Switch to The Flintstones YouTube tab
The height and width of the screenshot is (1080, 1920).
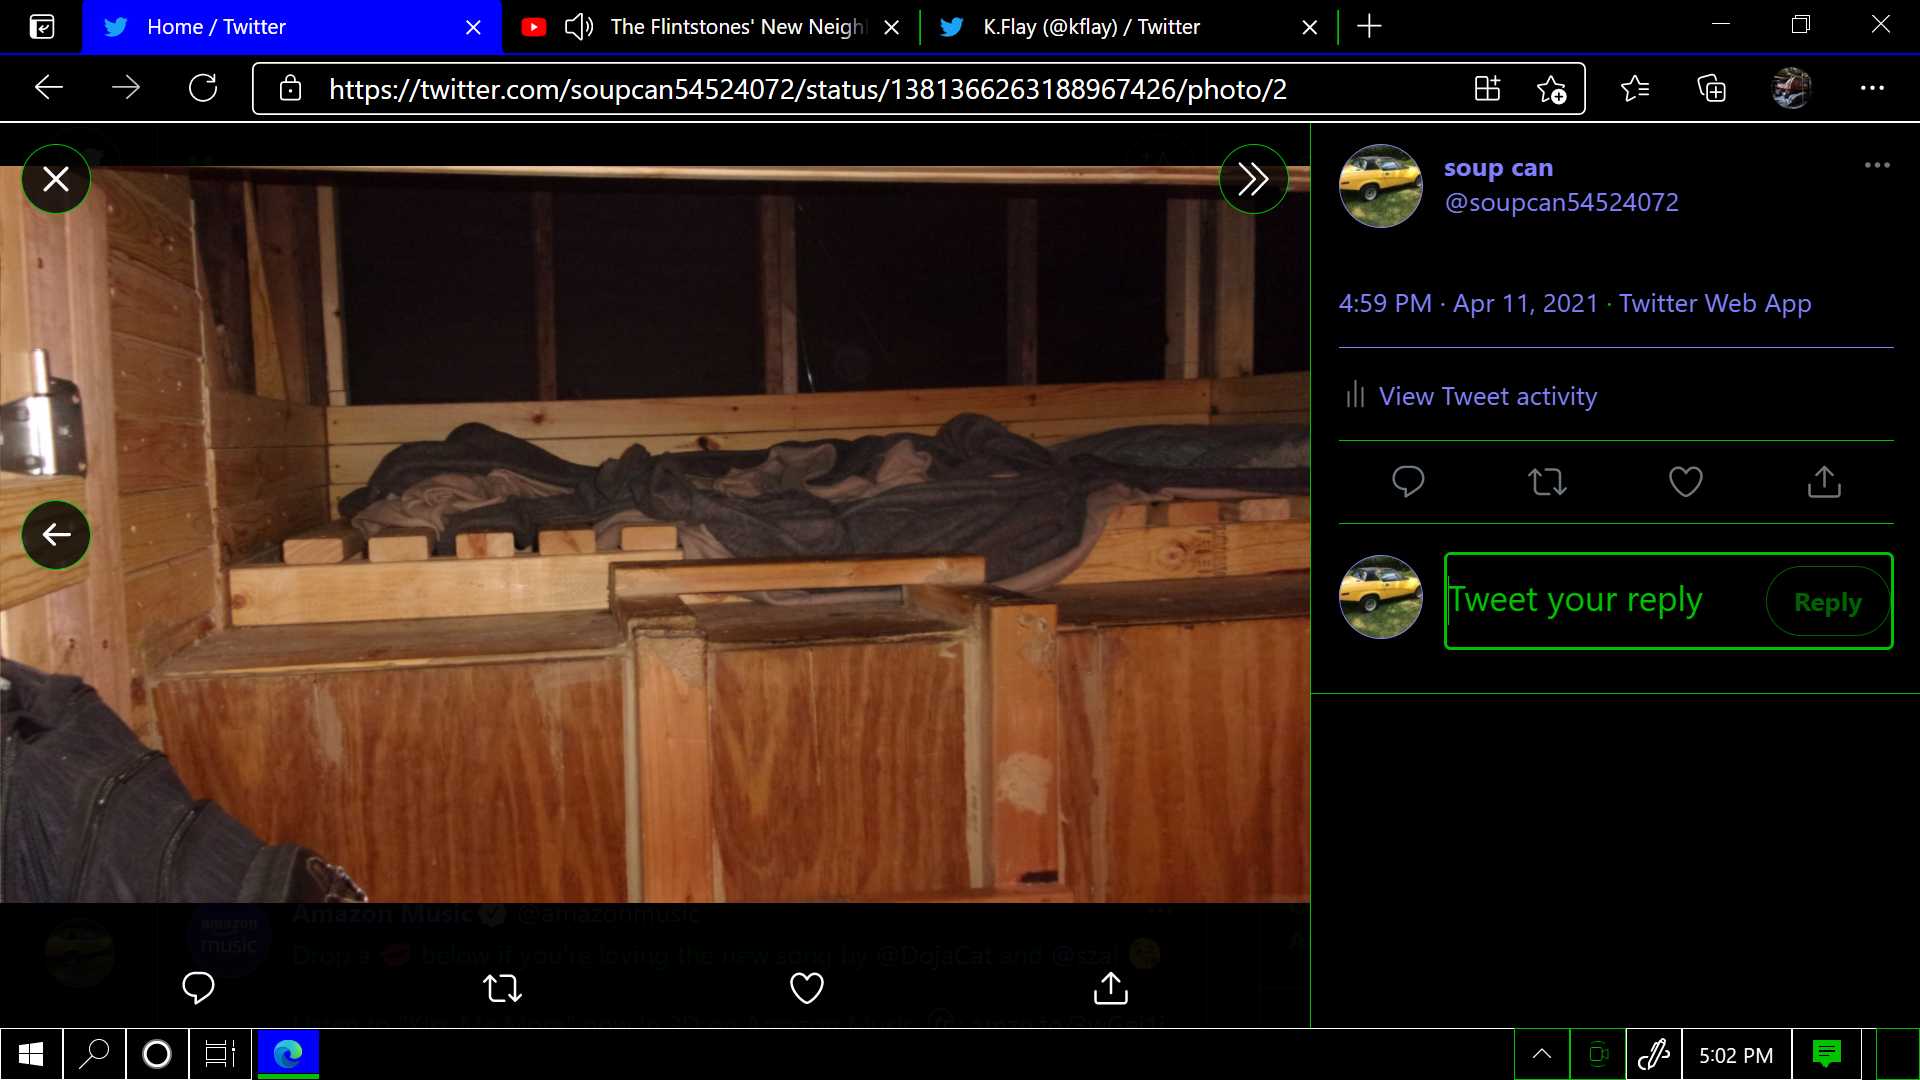click(736, 27)
